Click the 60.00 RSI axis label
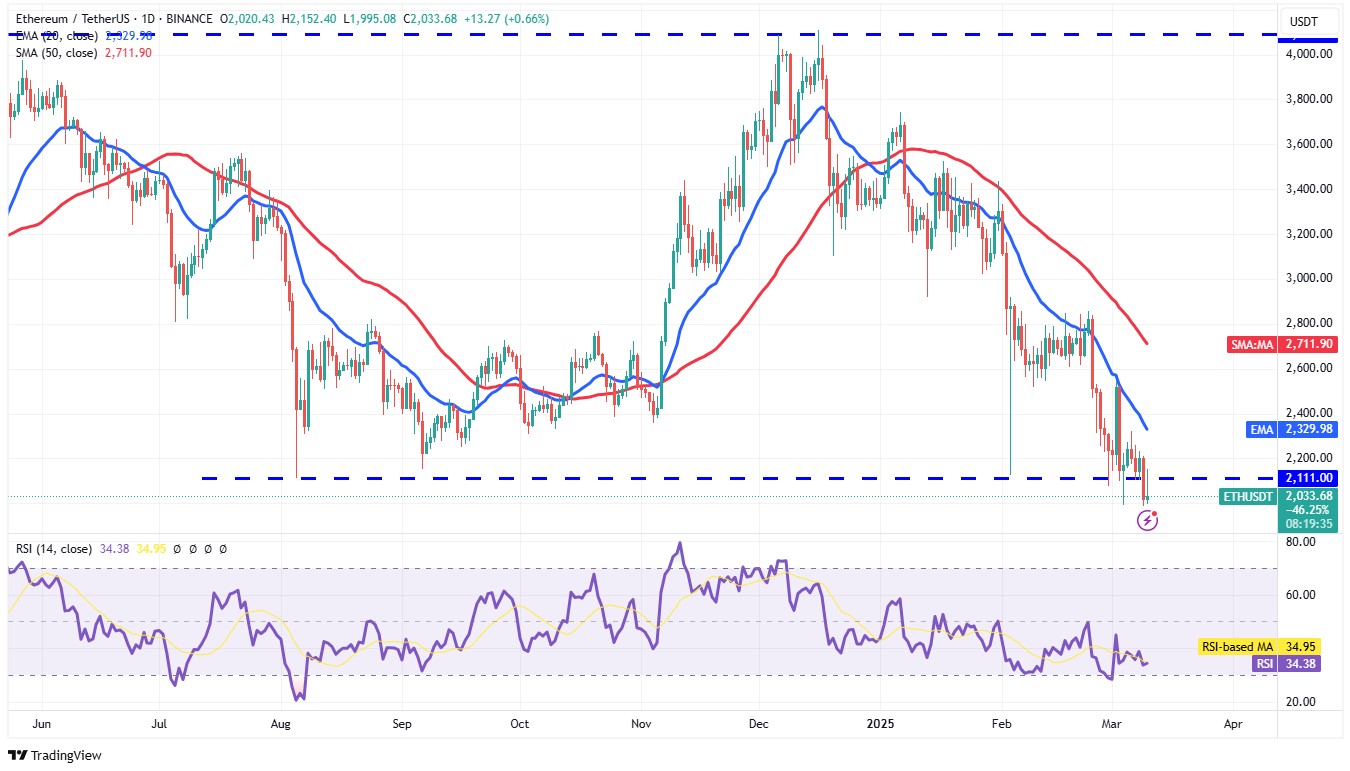The width and height of the screenshot is (1350, 771). (1299, 595)
